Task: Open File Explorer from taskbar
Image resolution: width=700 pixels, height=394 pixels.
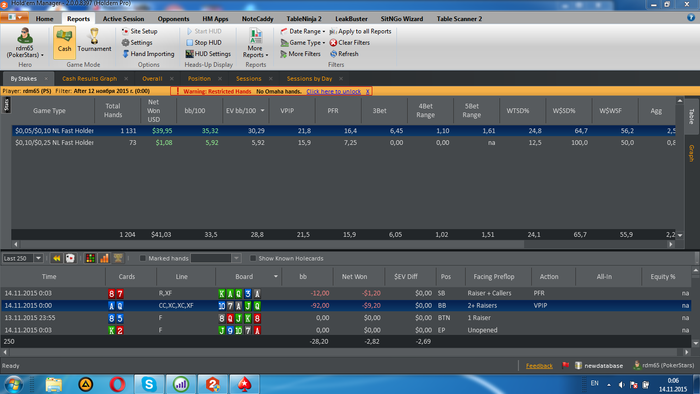Action: [54, 384]
